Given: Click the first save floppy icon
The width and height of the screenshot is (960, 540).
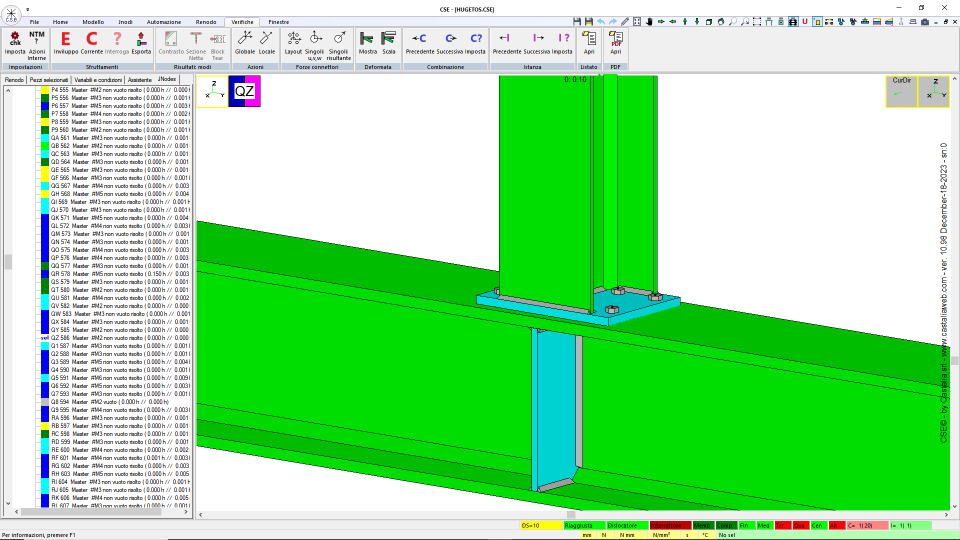Looking at the screenshot, I should point(577,21).
